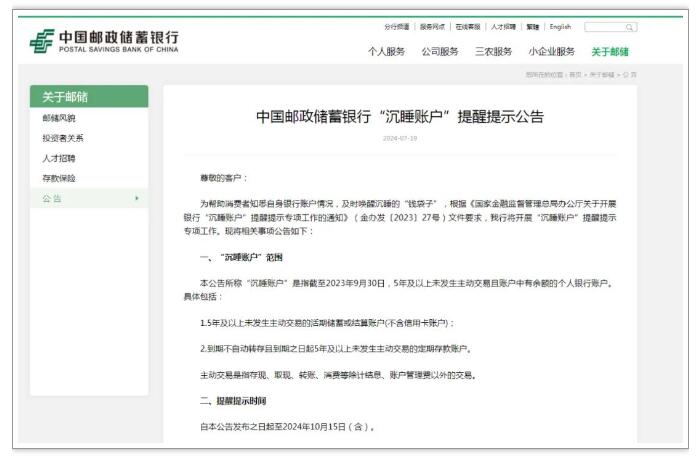The height and width of the screenshot is (460, 700).
Task: Click the publish date 2024-07-19
Action: click(x=400, y=138)
